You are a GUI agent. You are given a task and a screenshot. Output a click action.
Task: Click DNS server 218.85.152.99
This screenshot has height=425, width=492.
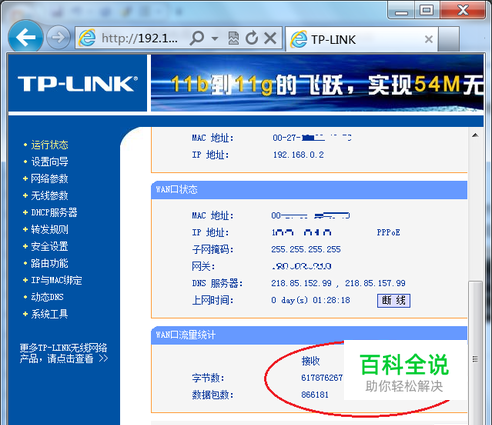301,283
